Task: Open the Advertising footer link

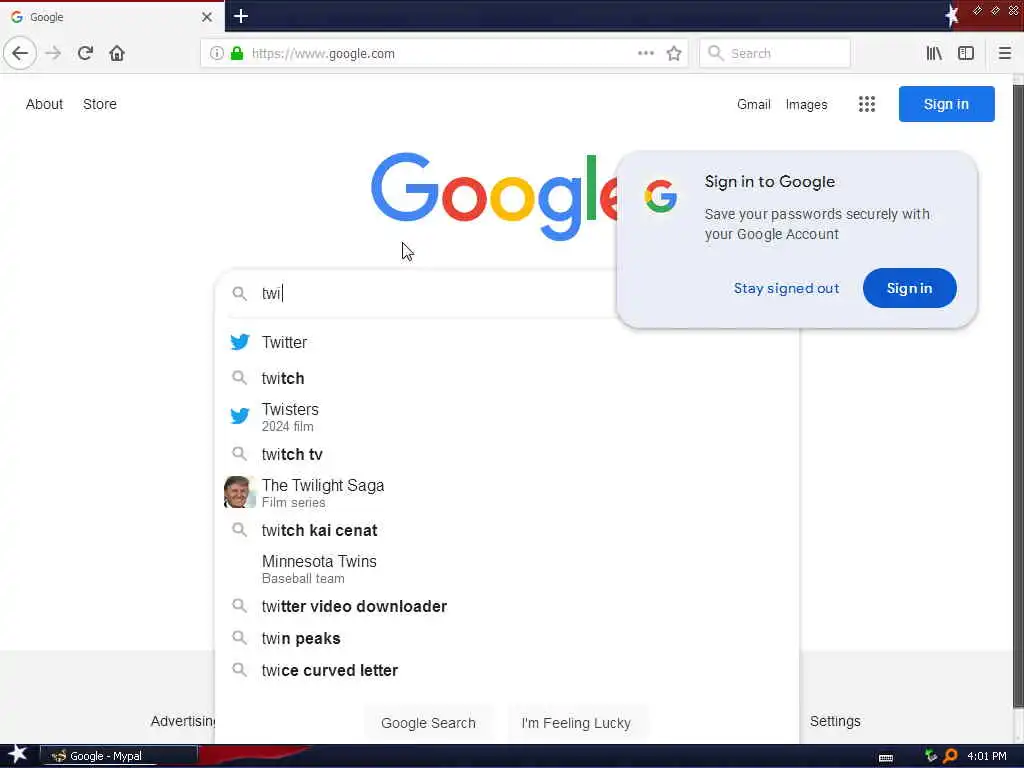Action: tap(183, 721)
